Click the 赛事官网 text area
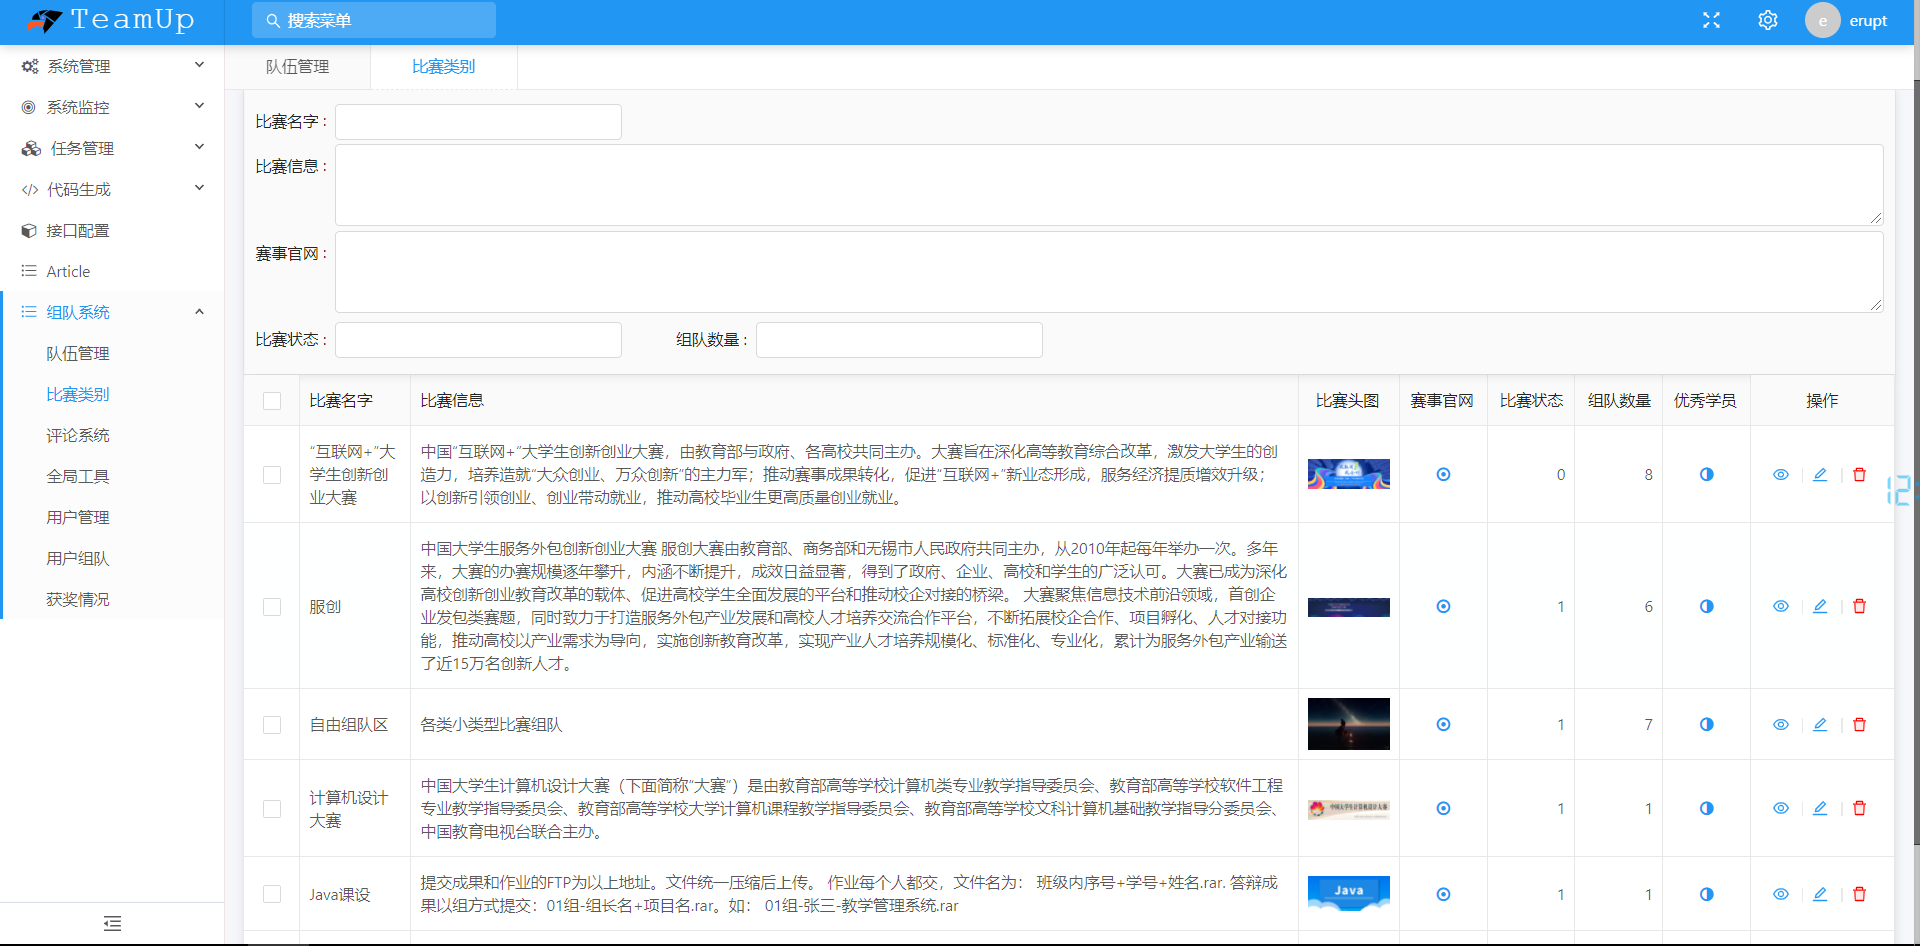 pyautogui.click(x=1109, y=272)
